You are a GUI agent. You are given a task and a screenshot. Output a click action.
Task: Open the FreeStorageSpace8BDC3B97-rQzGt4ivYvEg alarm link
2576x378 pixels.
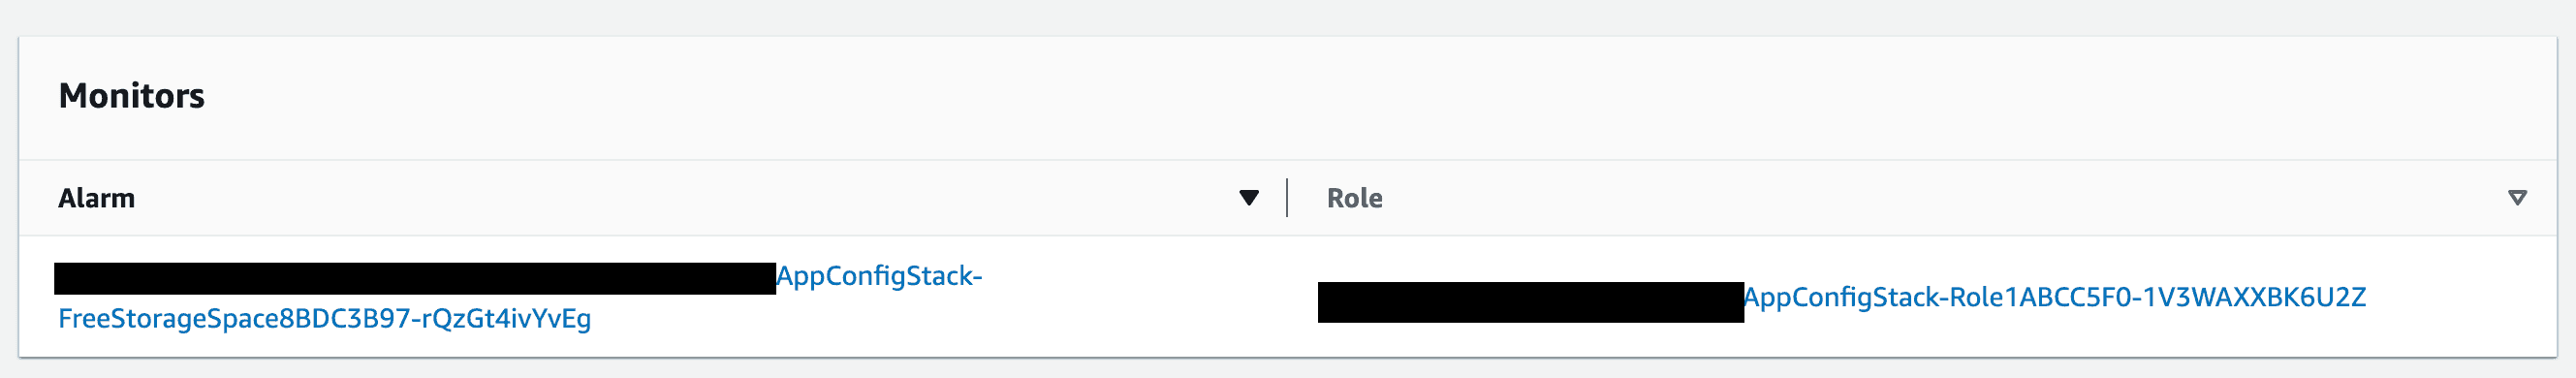pos(325,319)
